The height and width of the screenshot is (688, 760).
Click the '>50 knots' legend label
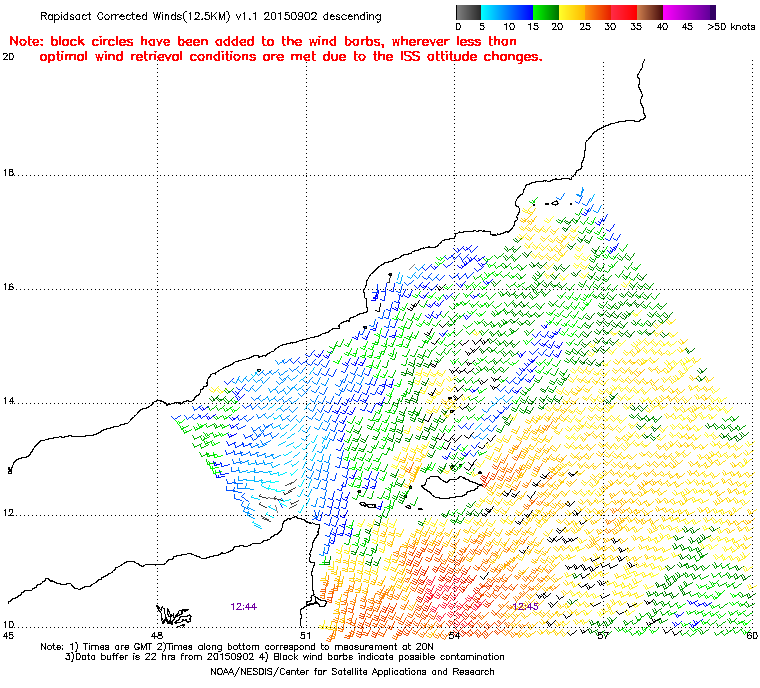click(731, 27)
